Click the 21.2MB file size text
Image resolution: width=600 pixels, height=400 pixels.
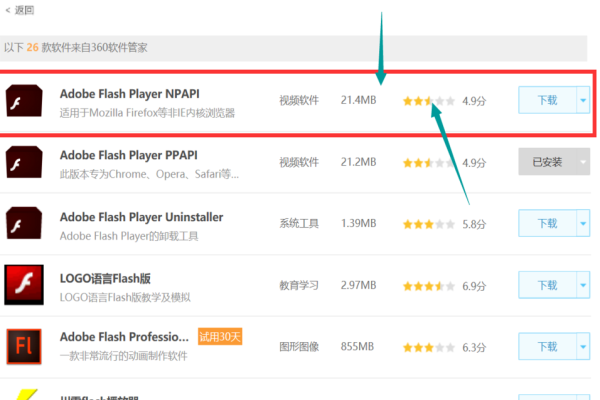[359, 162]
